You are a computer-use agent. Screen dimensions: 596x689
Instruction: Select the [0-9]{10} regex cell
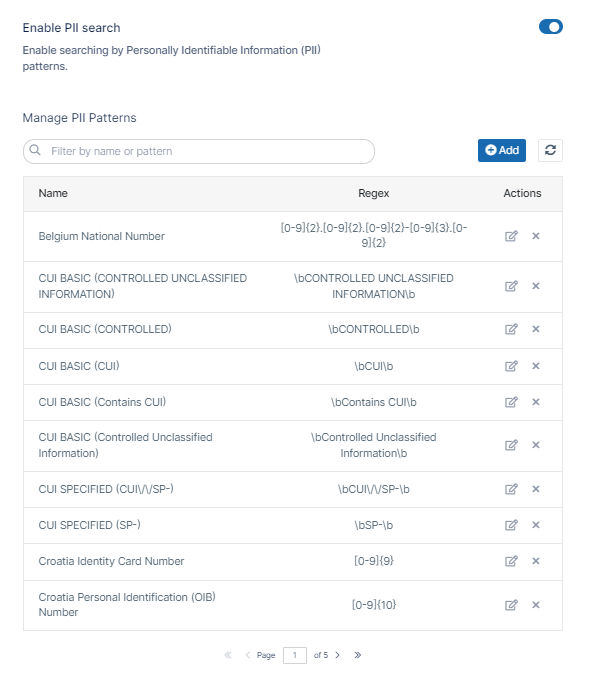374,605
